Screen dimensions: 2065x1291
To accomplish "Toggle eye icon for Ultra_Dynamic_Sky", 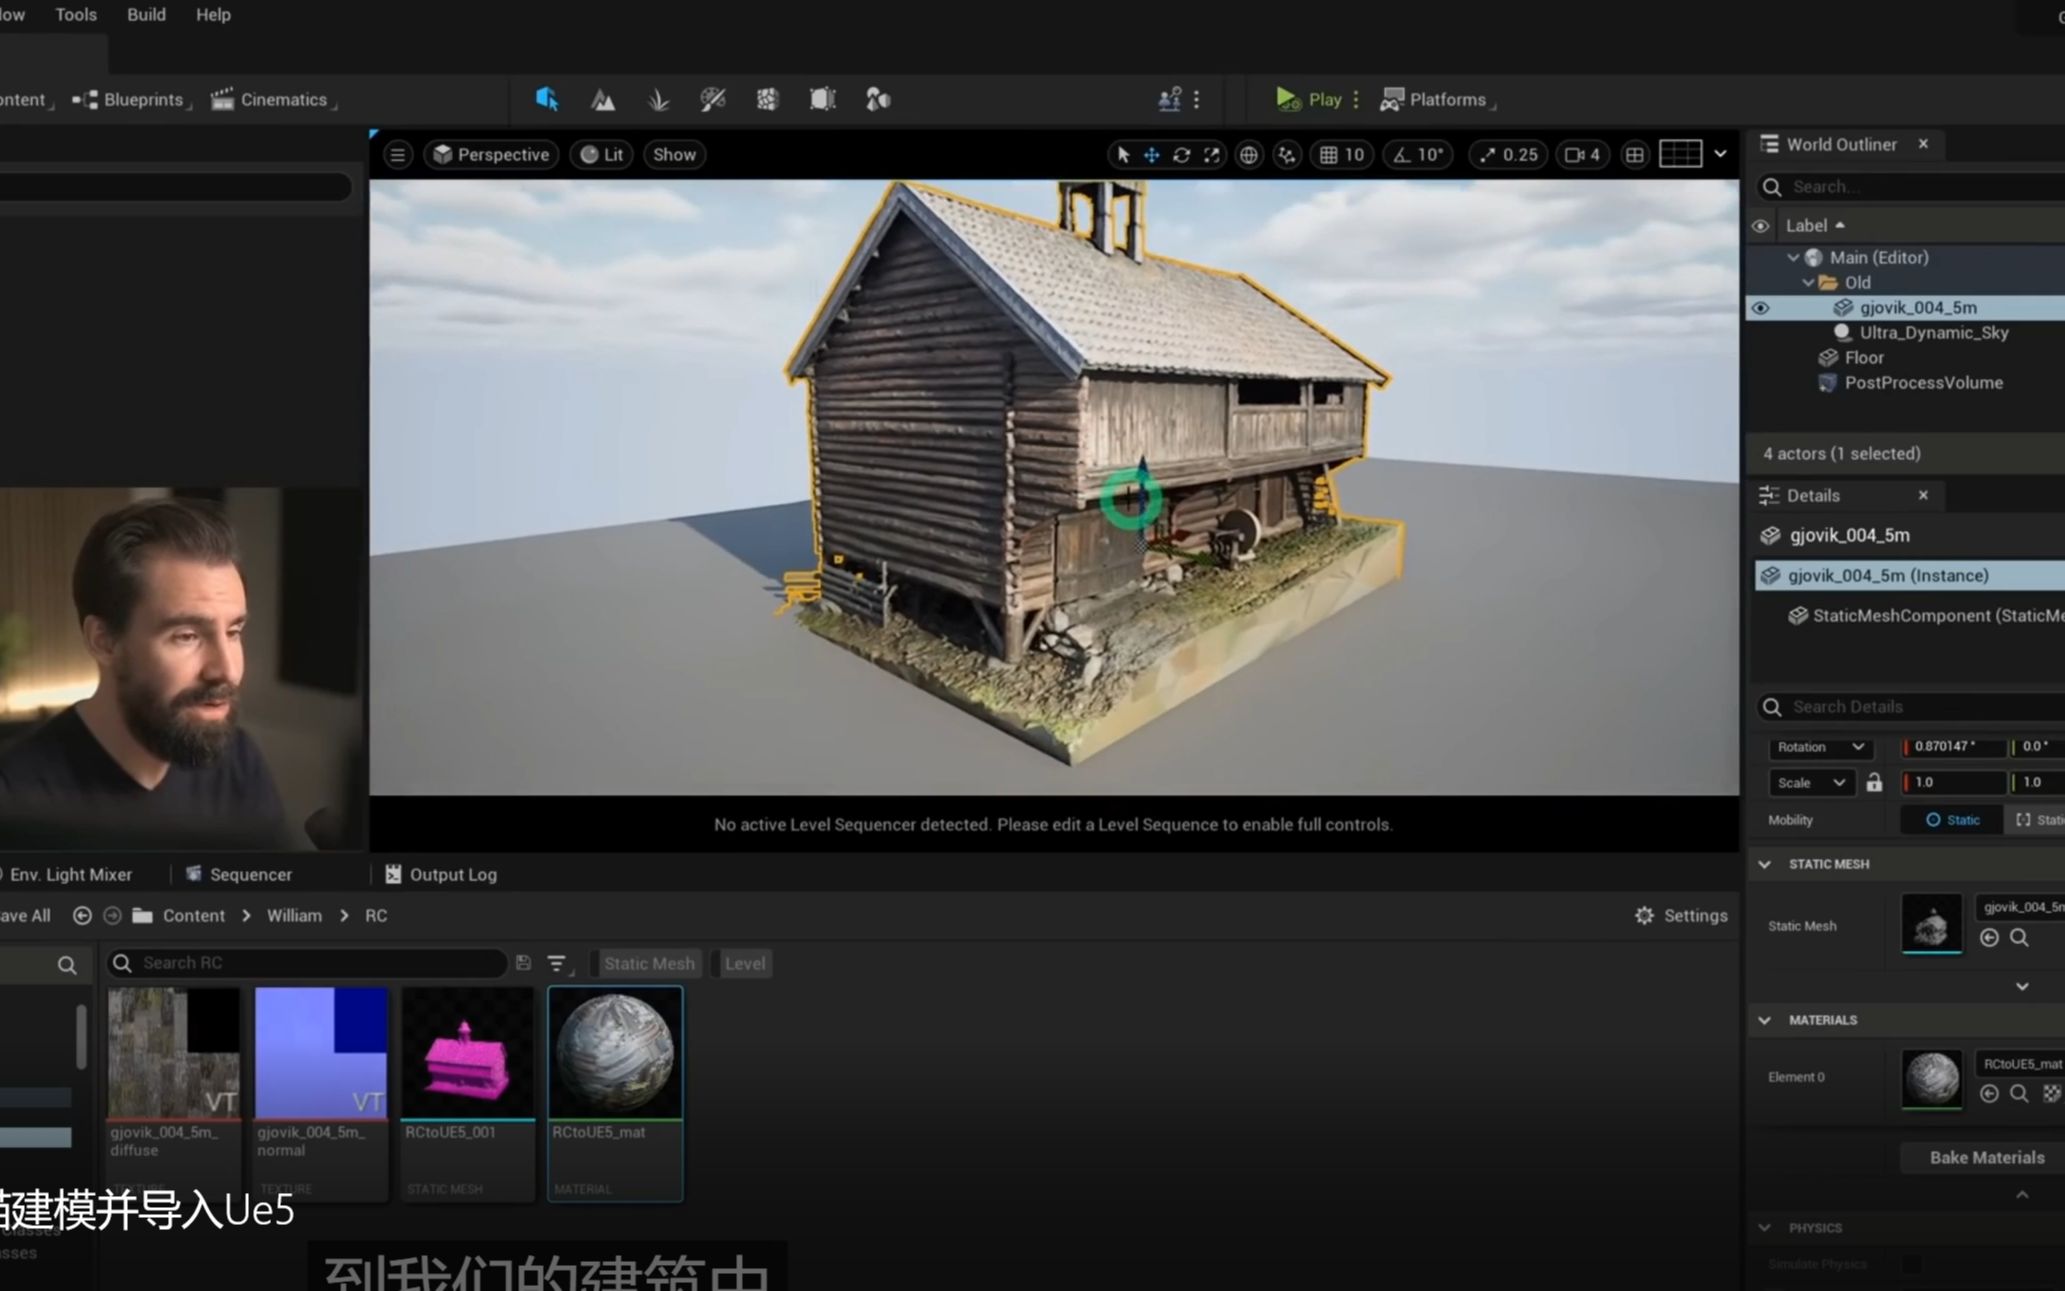I will click(x=1760, y=332).
